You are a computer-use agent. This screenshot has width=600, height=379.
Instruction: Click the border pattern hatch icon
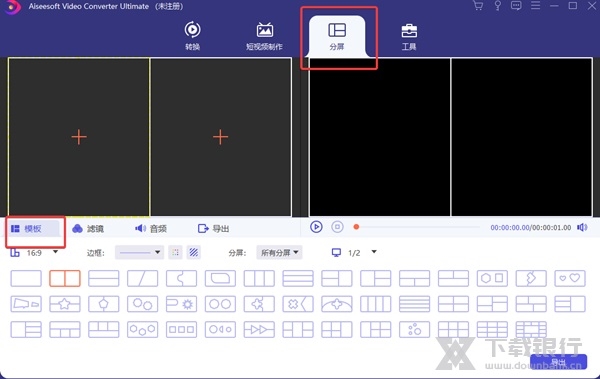[194, 252]
